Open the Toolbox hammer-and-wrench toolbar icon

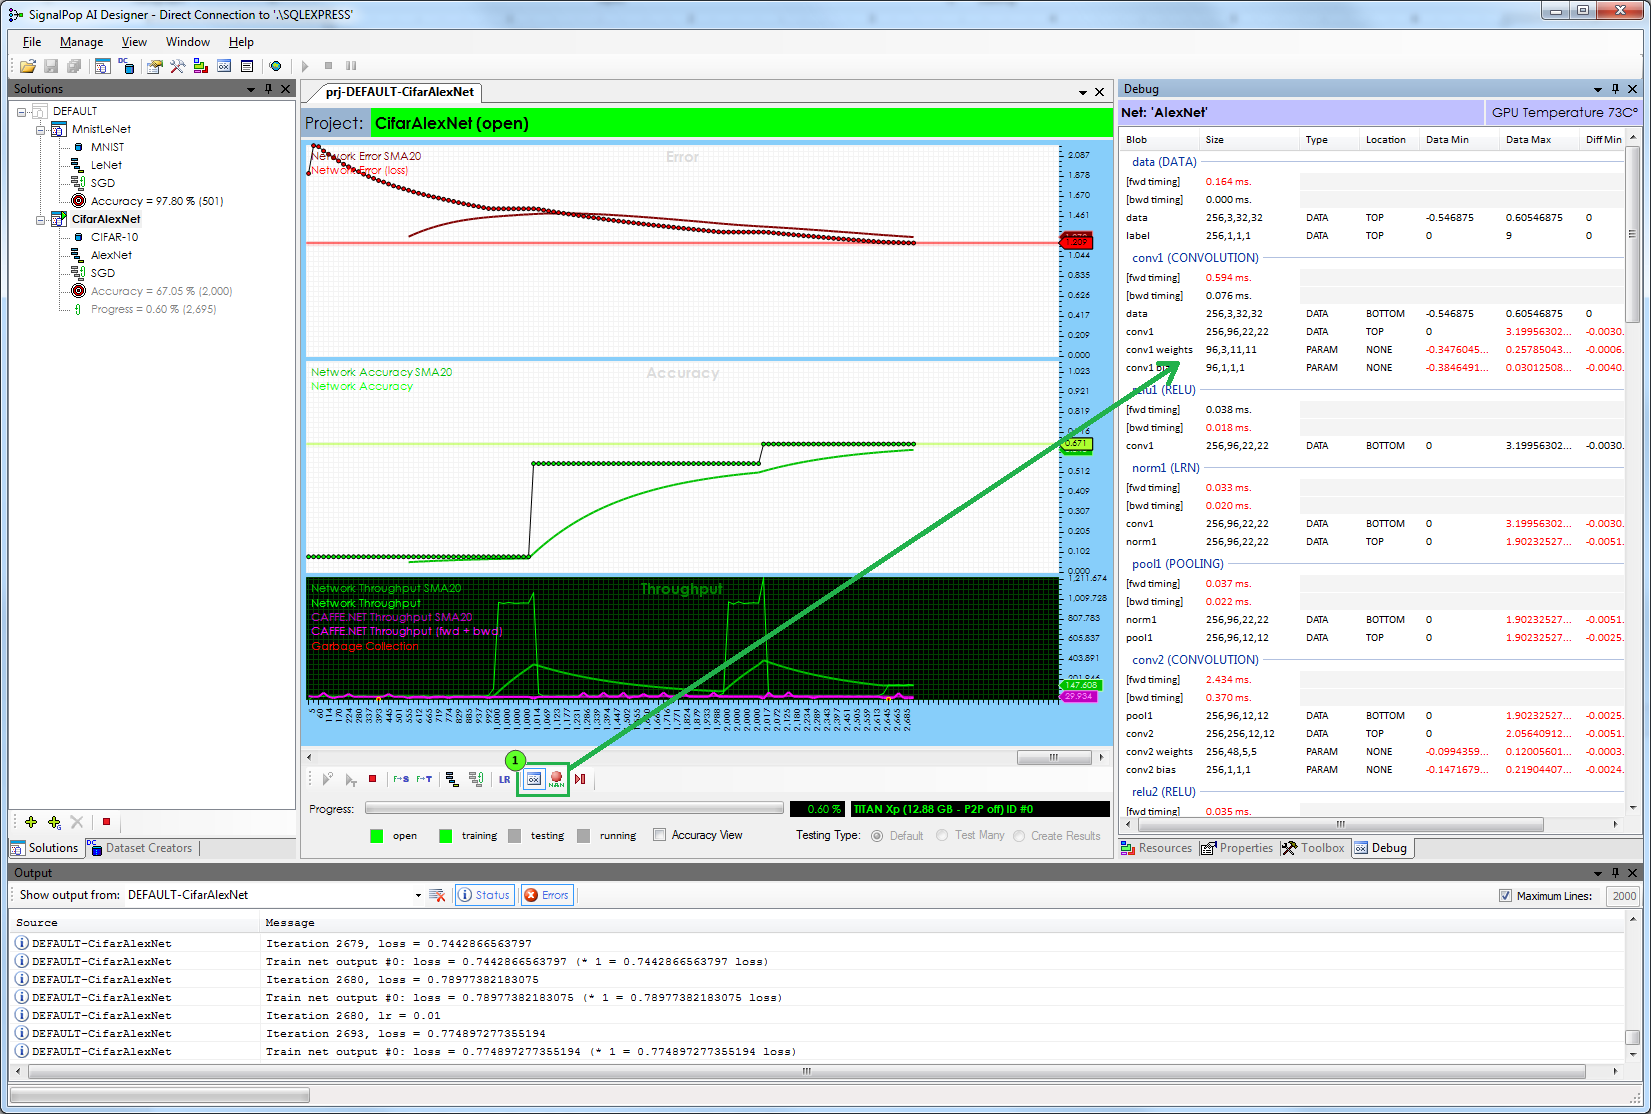point(177,66)
